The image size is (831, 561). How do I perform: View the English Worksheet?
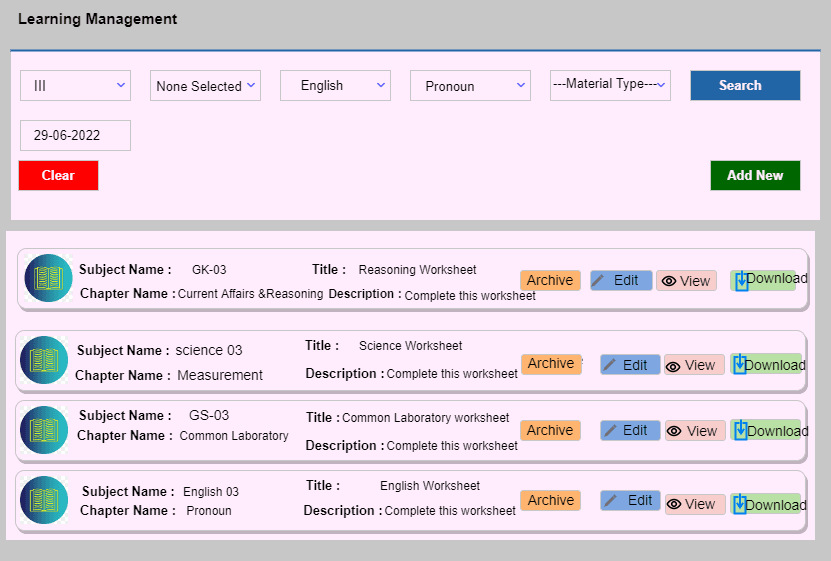click(x=695, y=504)
